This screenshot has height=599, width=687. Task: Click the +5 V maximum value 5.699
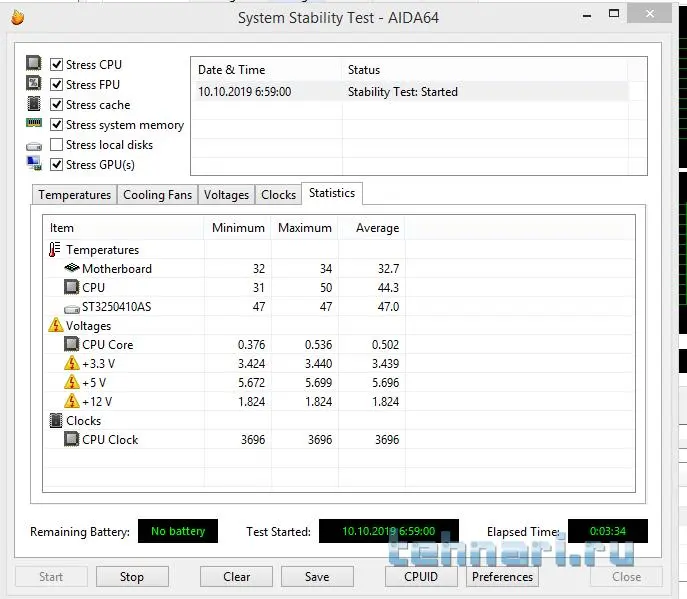point(319,383)
